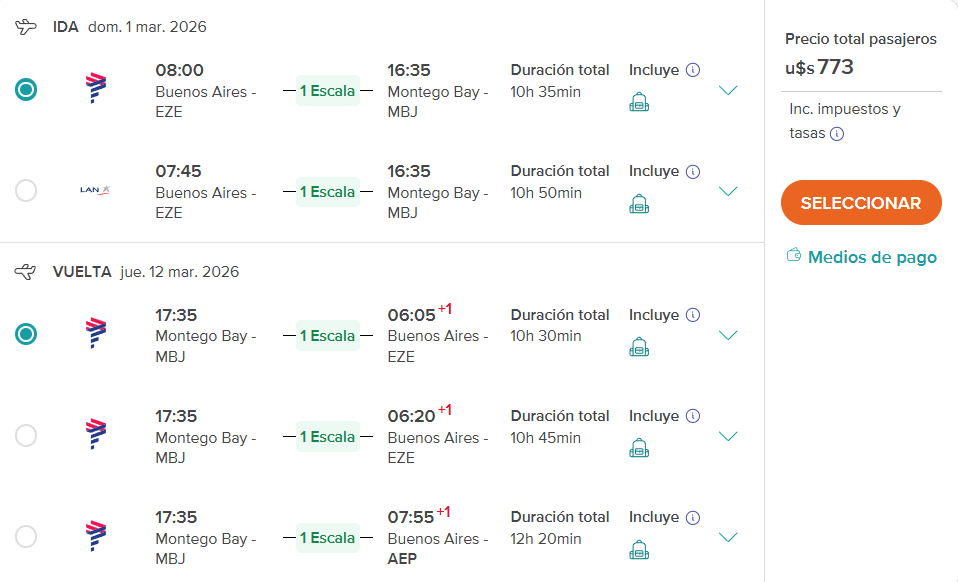This screenshot has width=958, height=582.
Task: Click the 1 Escala badge on 08:00 flight
Action: click(327, 91)
